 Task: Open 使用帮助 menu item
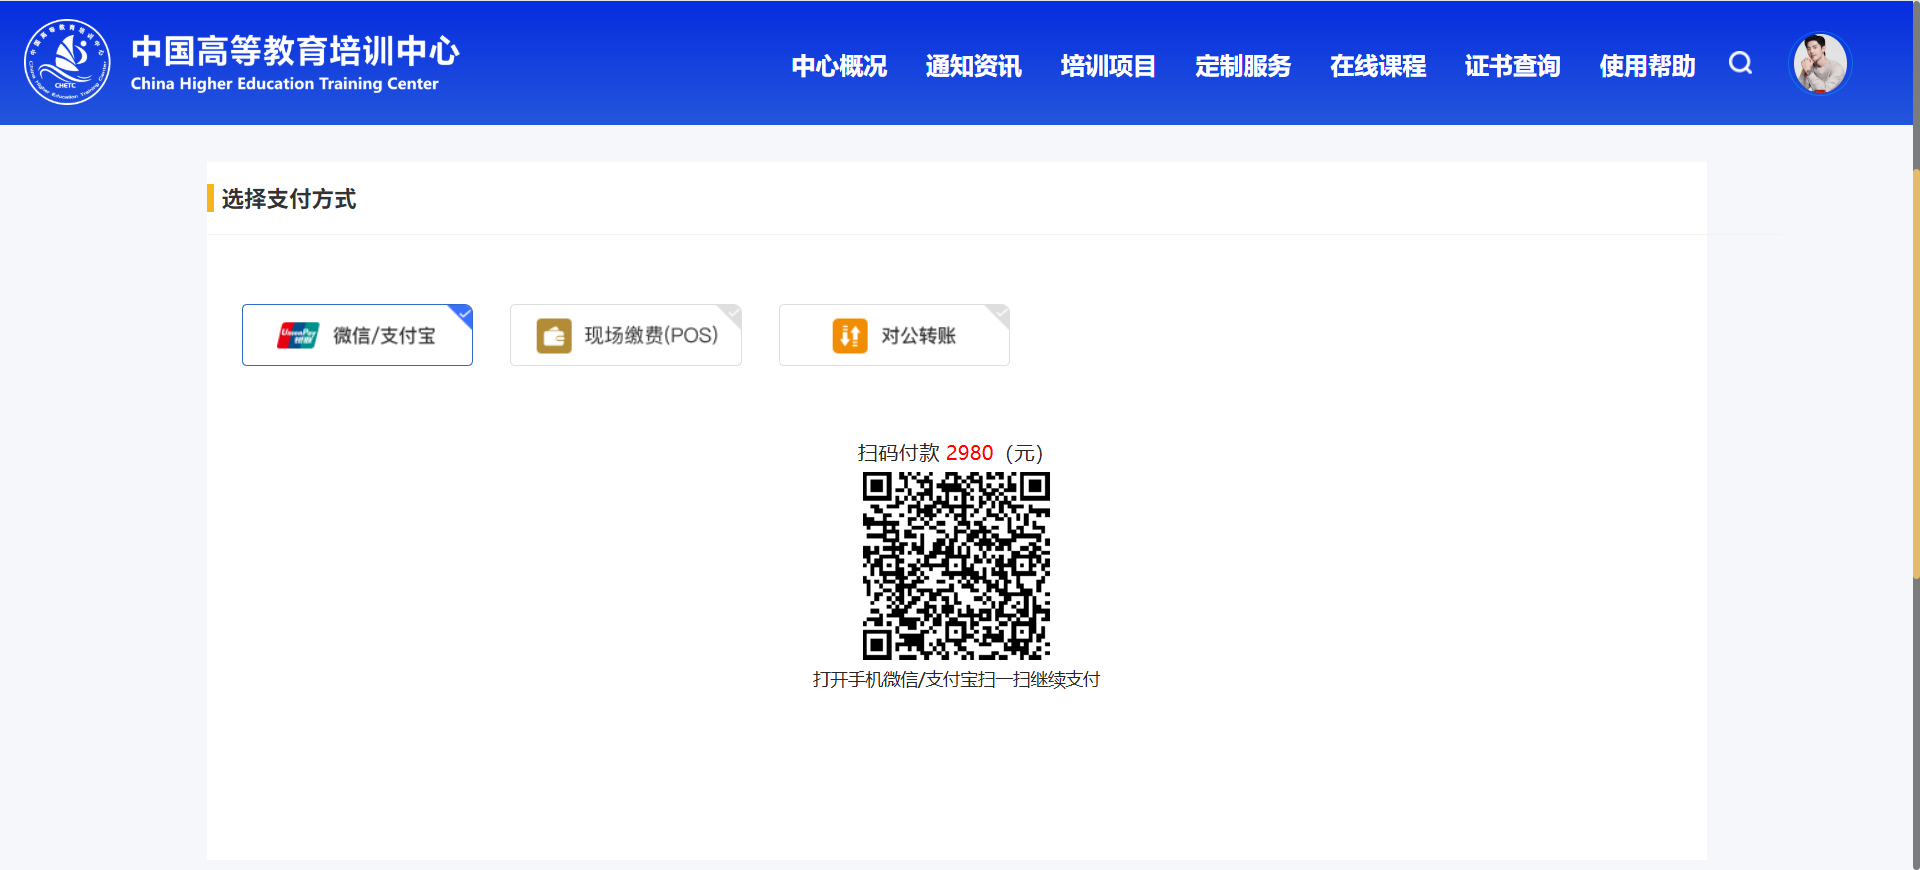[1647, 66]
